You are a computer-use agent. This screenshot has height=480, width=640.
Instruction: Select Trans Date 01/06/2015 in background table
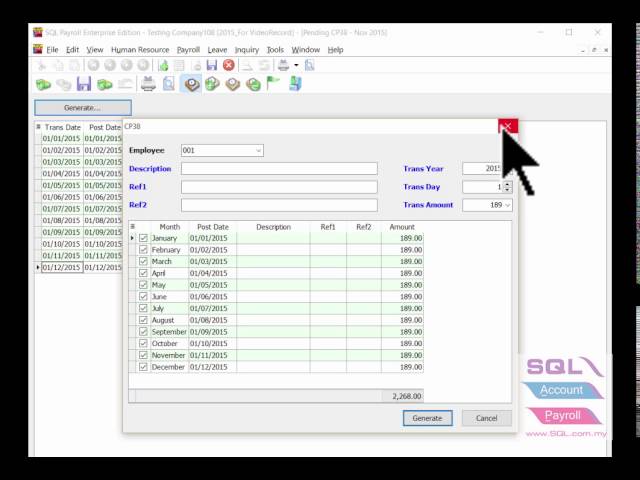pyautogui.click(x=62, y=197)
